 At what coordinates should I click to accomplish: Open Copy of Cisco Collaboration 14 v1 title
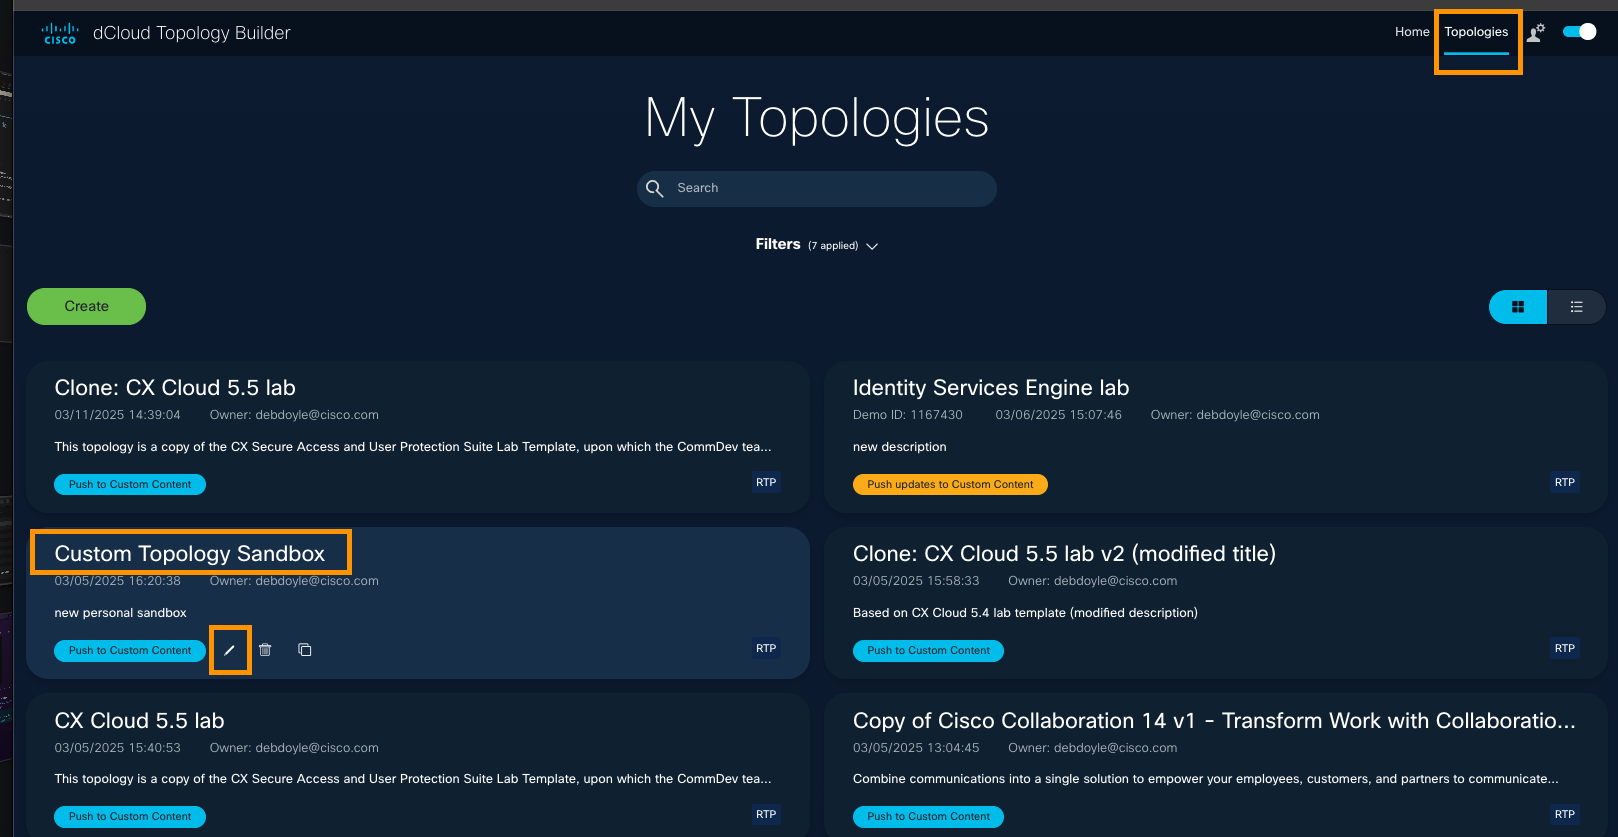[1214, 721]
